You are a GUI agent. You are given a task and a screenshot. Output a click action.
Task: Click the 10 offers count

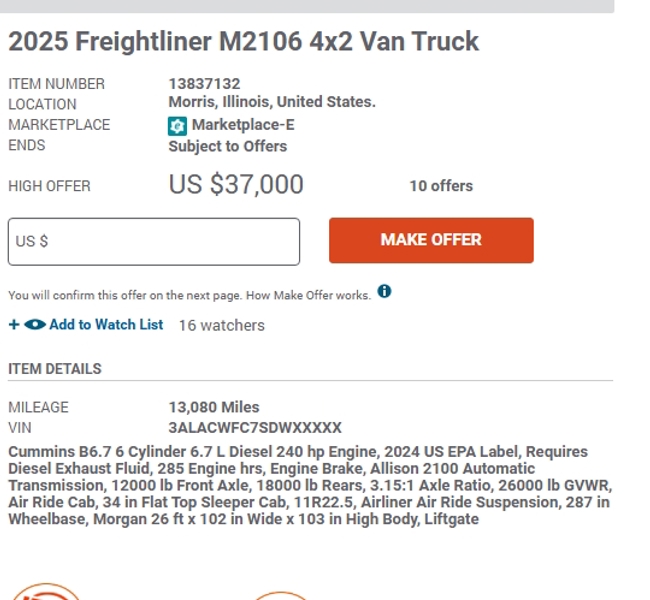(441, 186)
